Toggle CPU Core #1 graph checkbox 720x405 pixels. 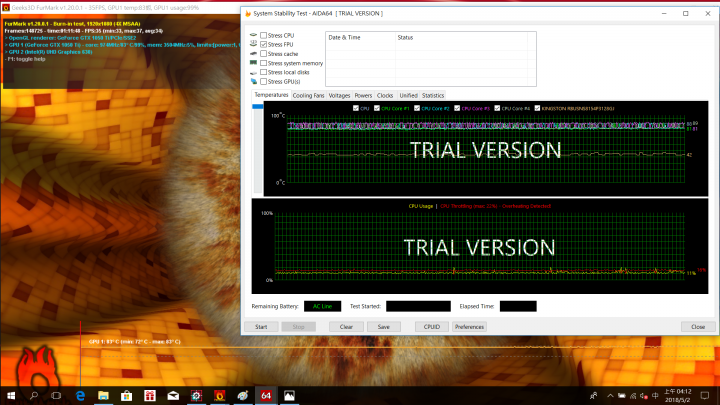(x=377, y=108)
